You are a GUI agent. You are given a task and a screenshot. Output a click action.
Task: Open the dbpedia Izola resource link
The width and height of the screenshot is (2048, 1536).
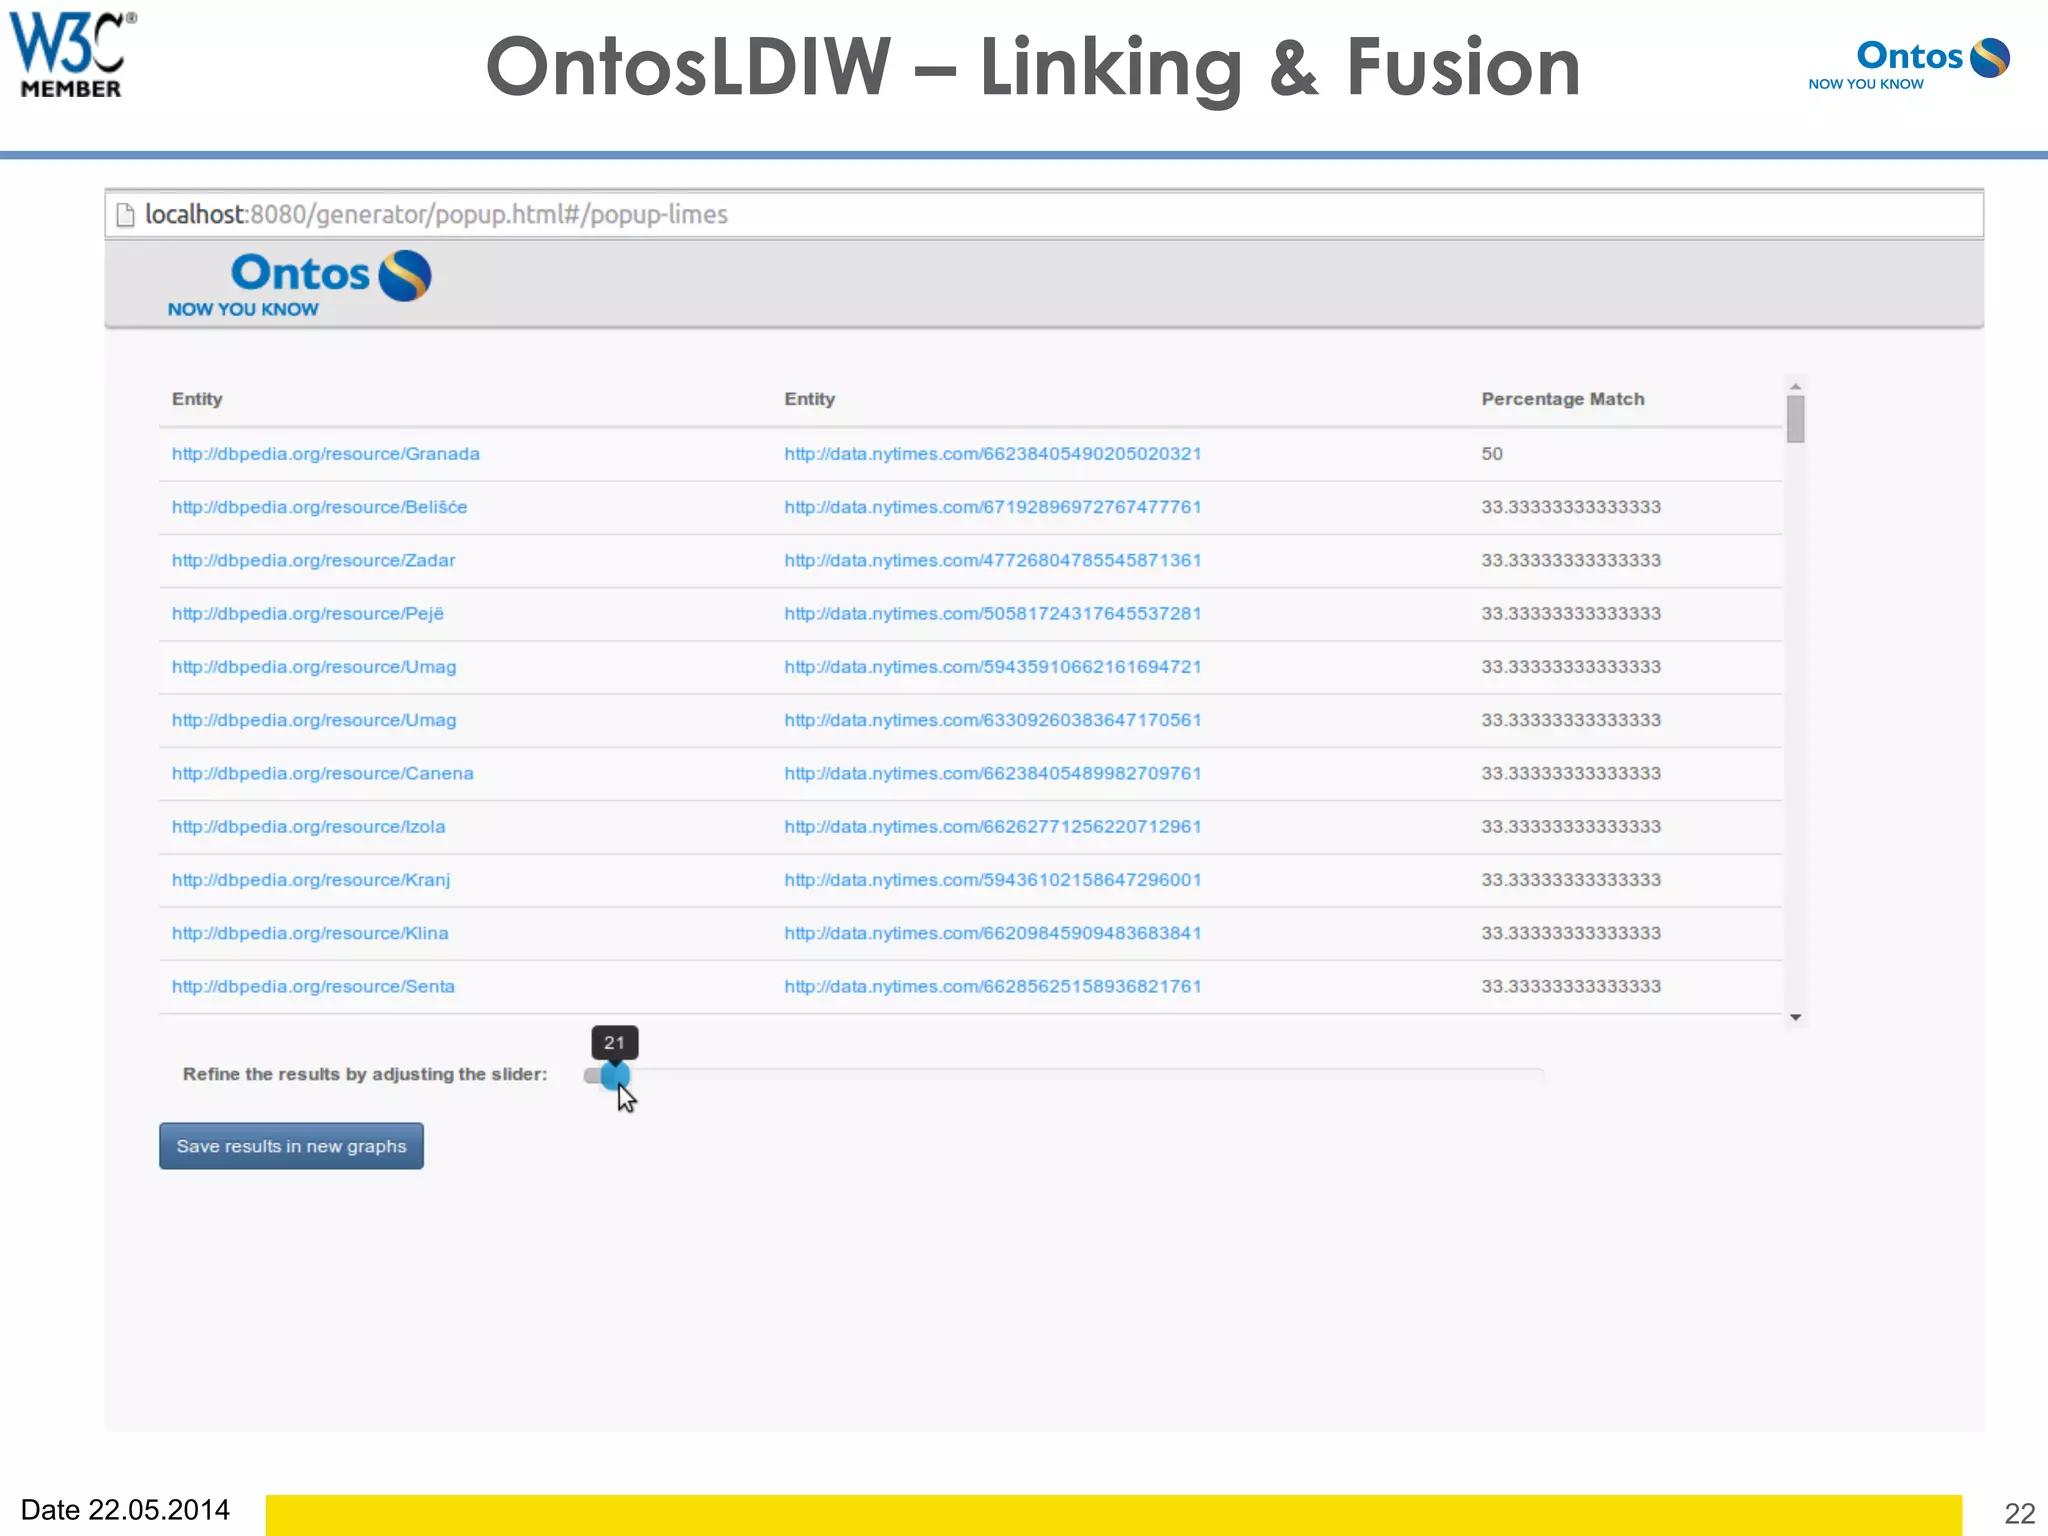308,826
